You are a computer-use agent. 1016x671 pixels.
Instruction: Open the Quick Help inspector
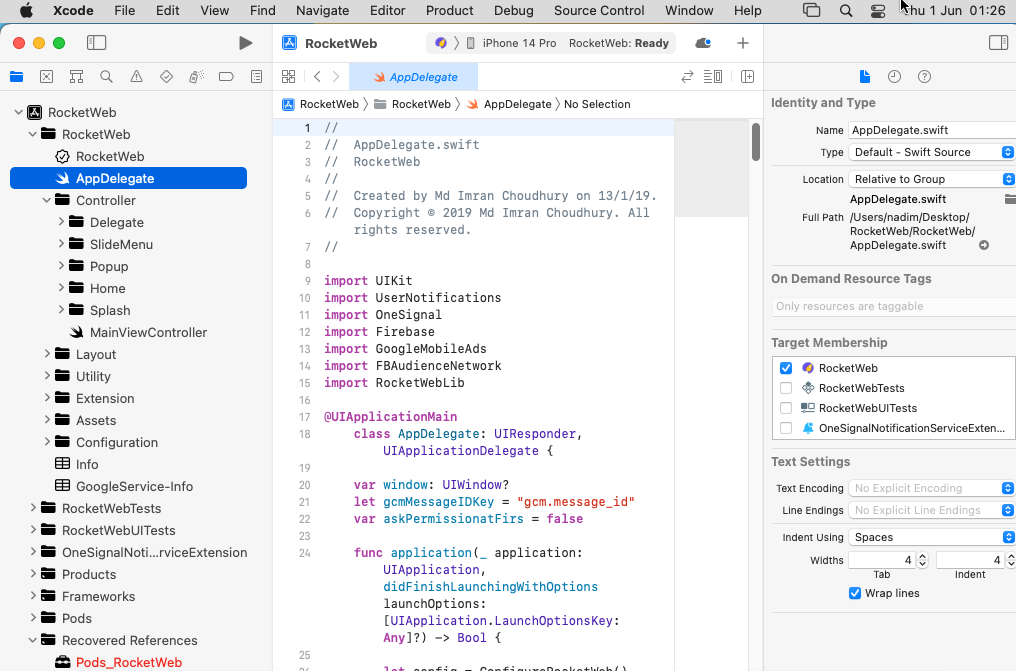(x=925, y=76)
